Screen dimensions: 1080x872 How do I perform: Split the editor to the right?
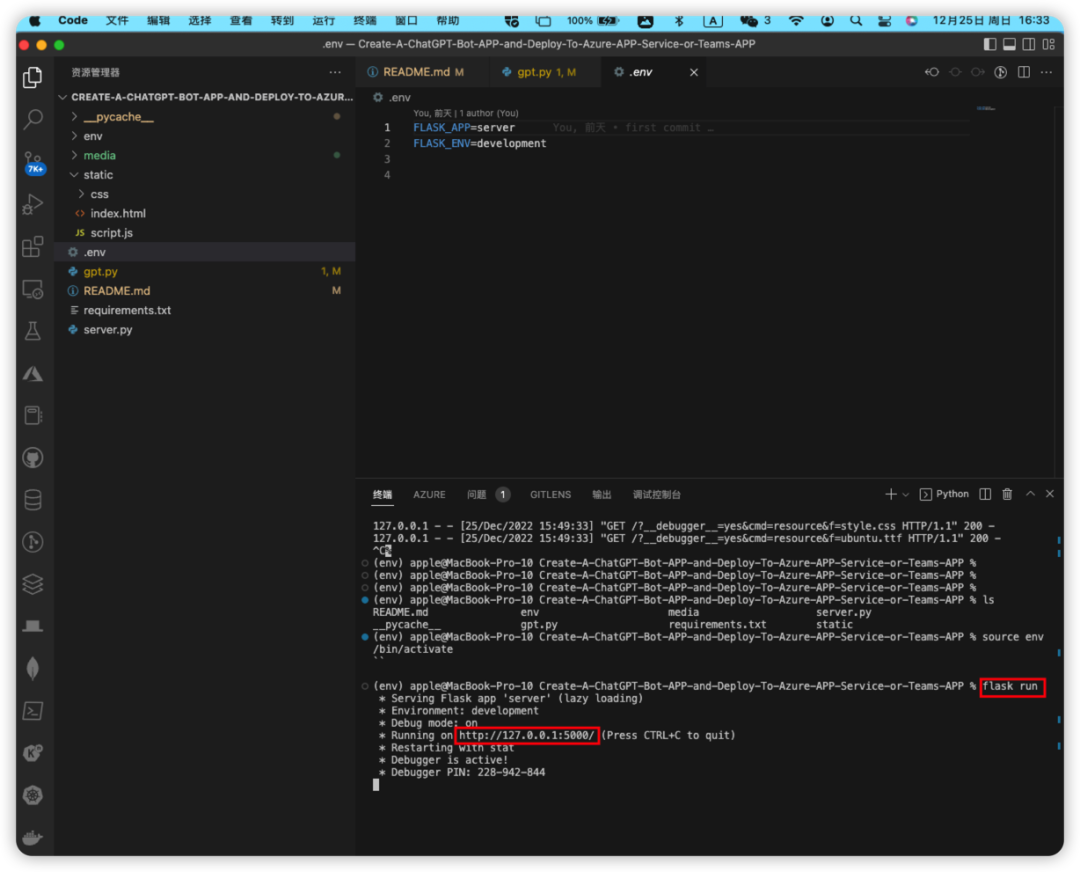pyautogui.click(x=1024, y=72)
